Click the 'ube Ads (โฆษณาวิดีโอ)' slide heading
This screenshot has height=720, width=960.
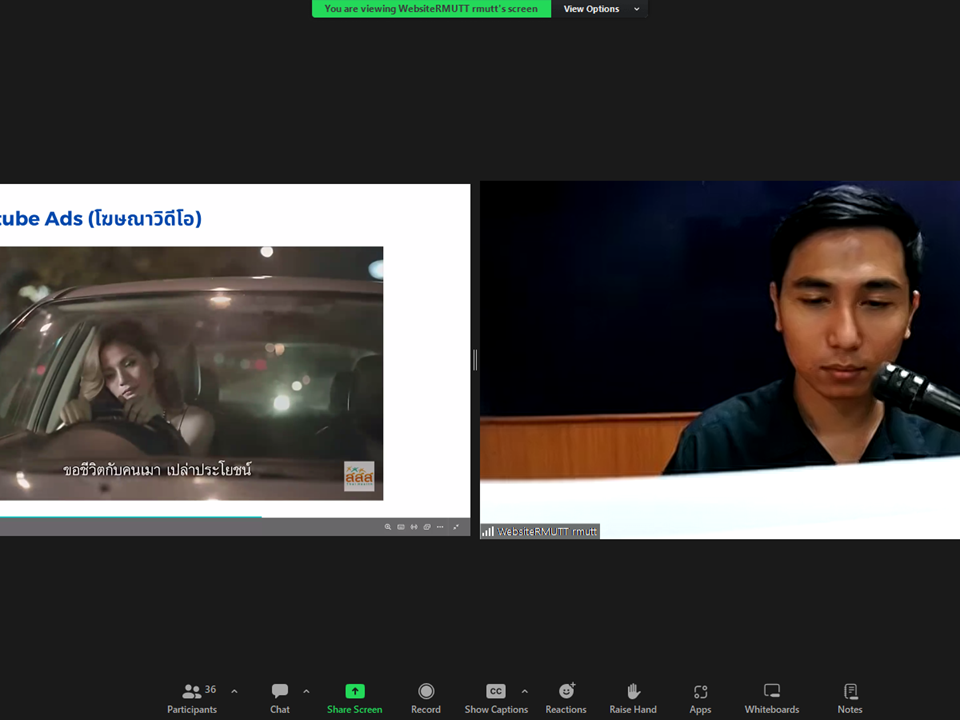tap(101, 219)
